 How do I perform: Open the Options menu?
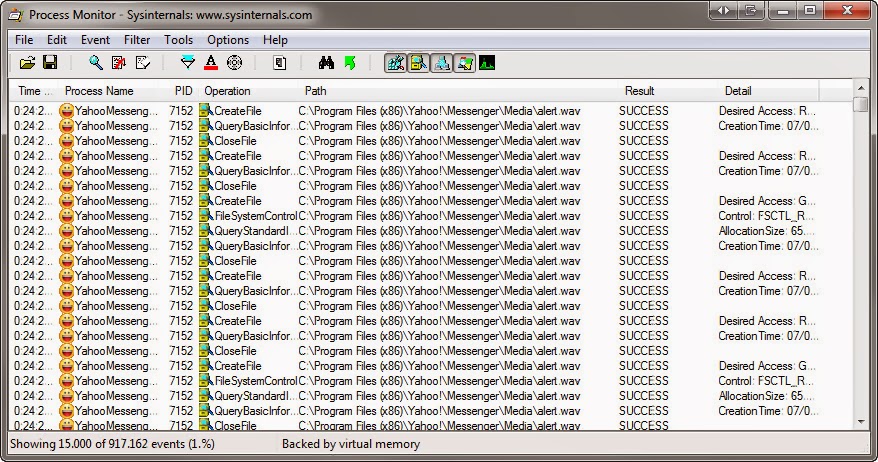click(x=228, y=40)
